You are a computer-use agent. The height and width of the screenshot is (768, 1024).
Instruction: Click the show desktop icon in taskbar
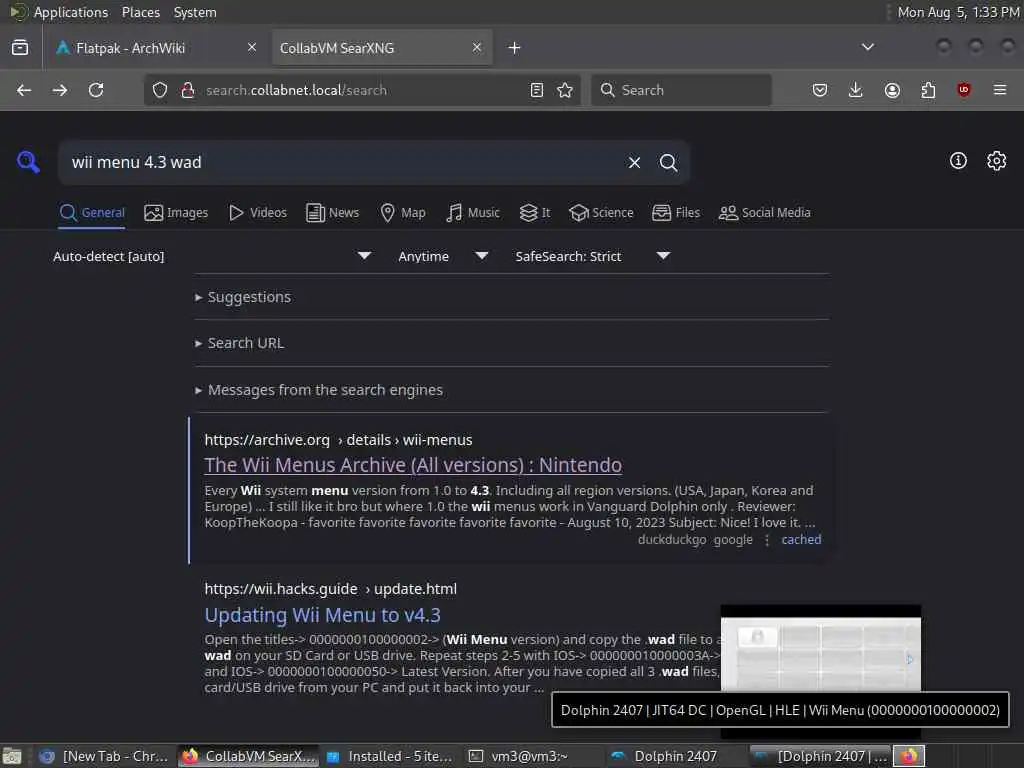coord(12,756)
